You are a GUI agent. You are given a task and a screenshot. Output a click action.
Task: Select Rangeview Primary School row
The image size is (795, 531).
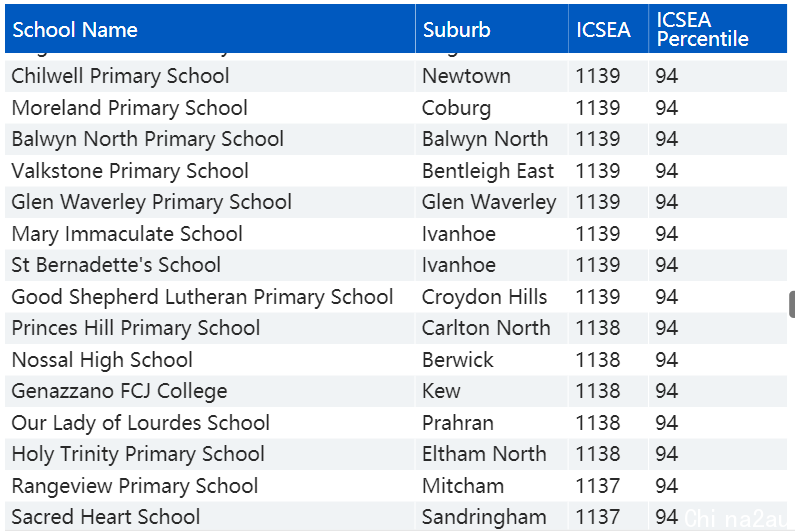(x=396, y=485)
